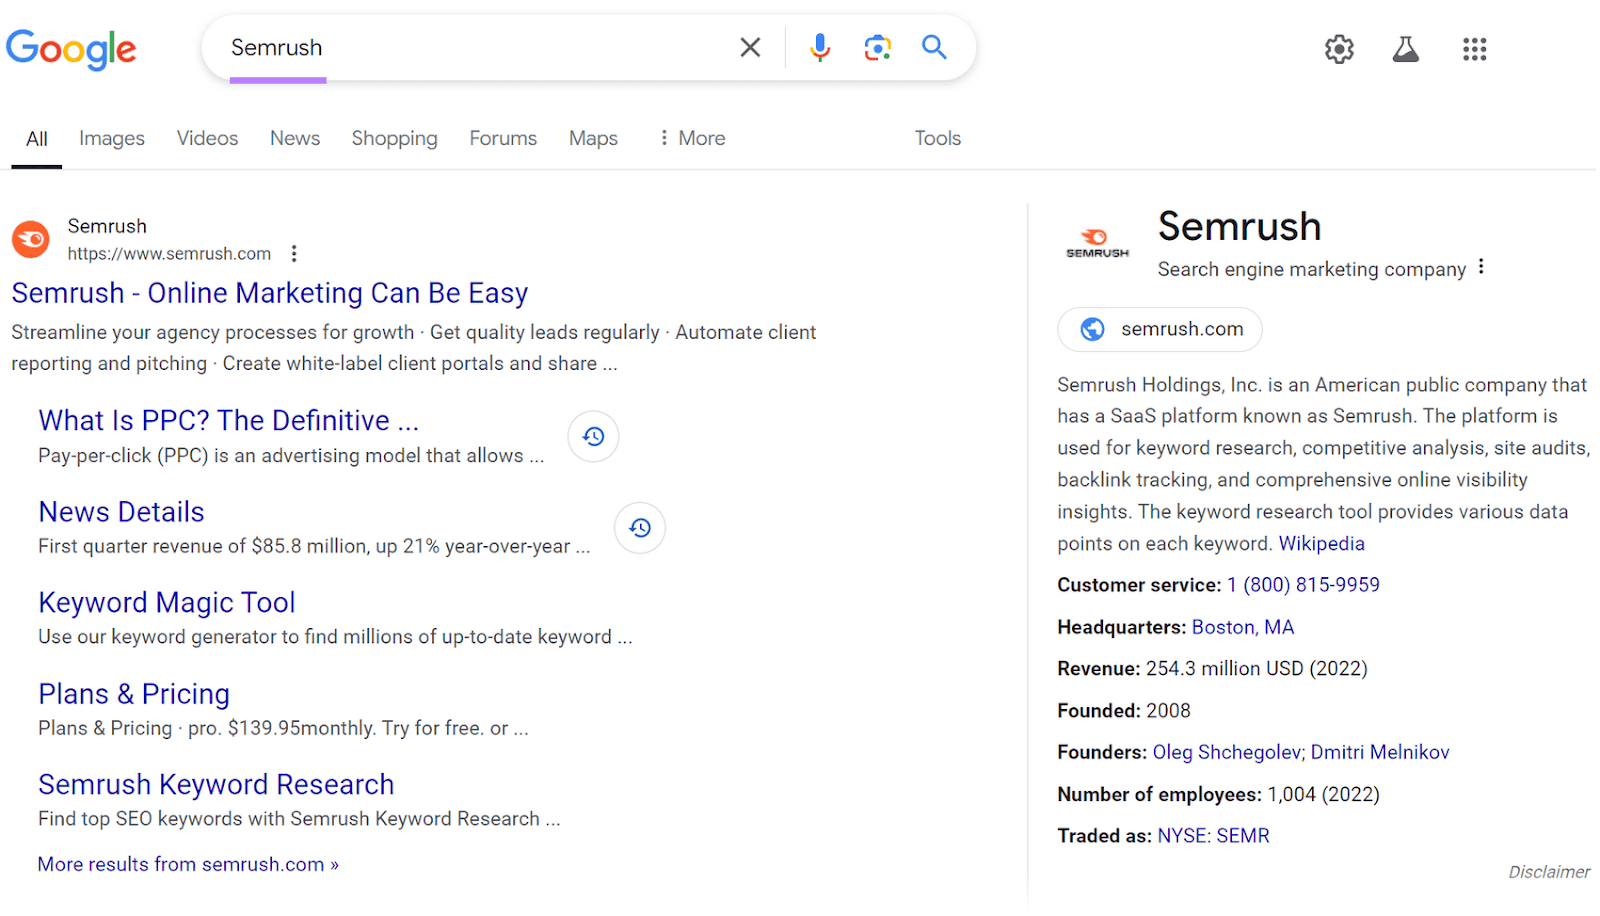
Task: Switch to the Images tab
Action: tap(111, 138)
